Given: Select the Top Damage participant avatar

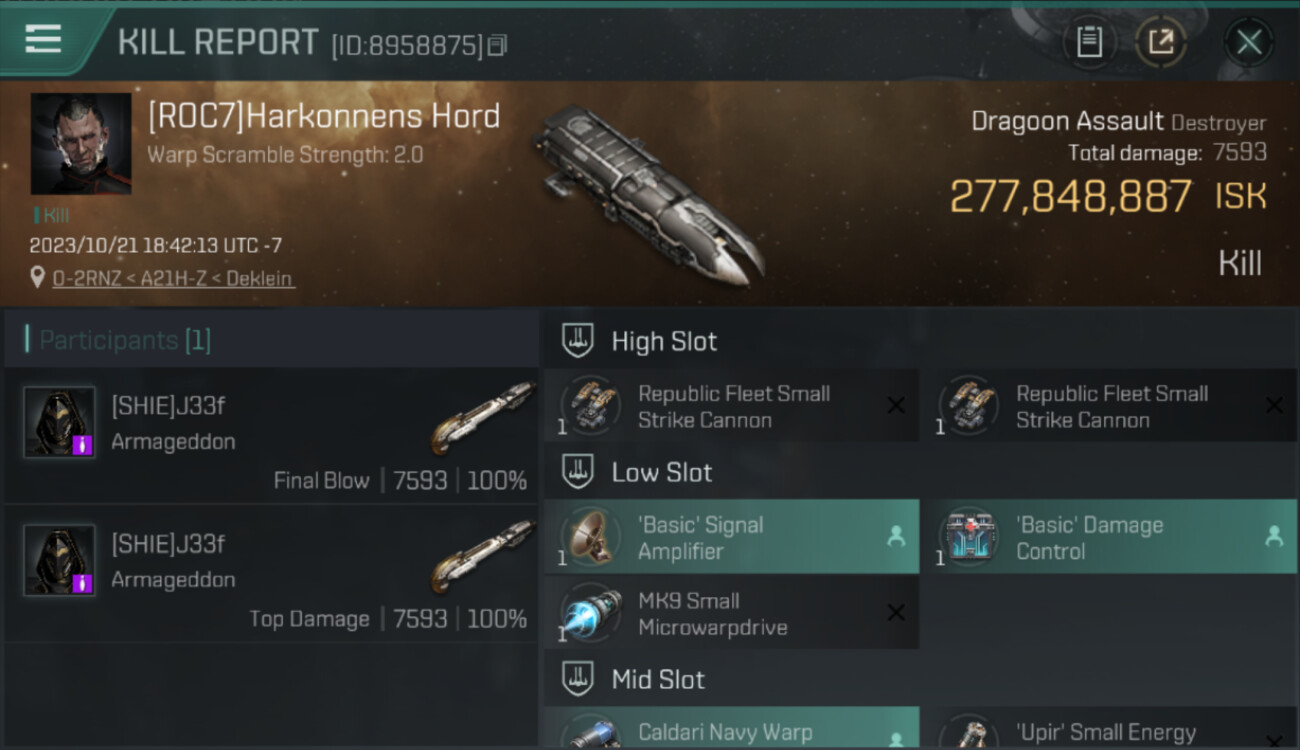Looking at the screenshot, I should click(60, 560).
